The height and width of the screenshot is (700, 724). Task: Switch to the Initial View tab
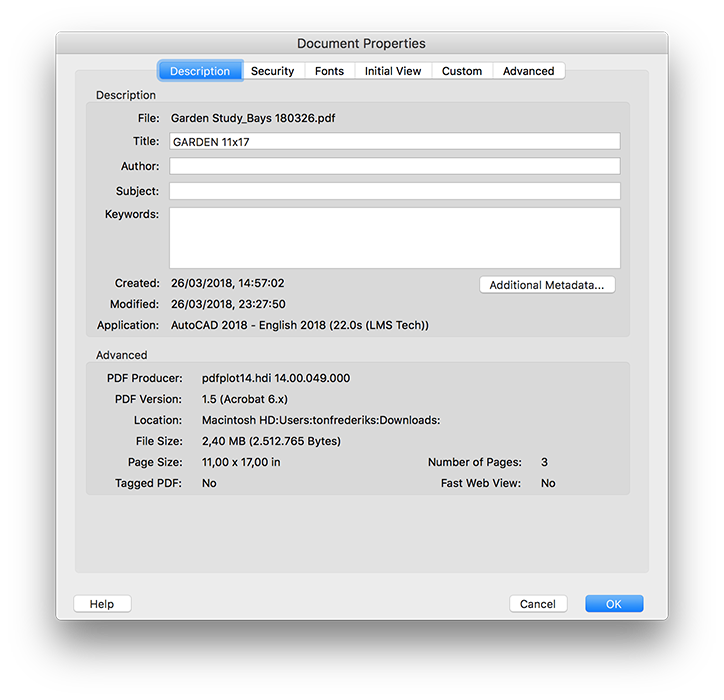393,71
